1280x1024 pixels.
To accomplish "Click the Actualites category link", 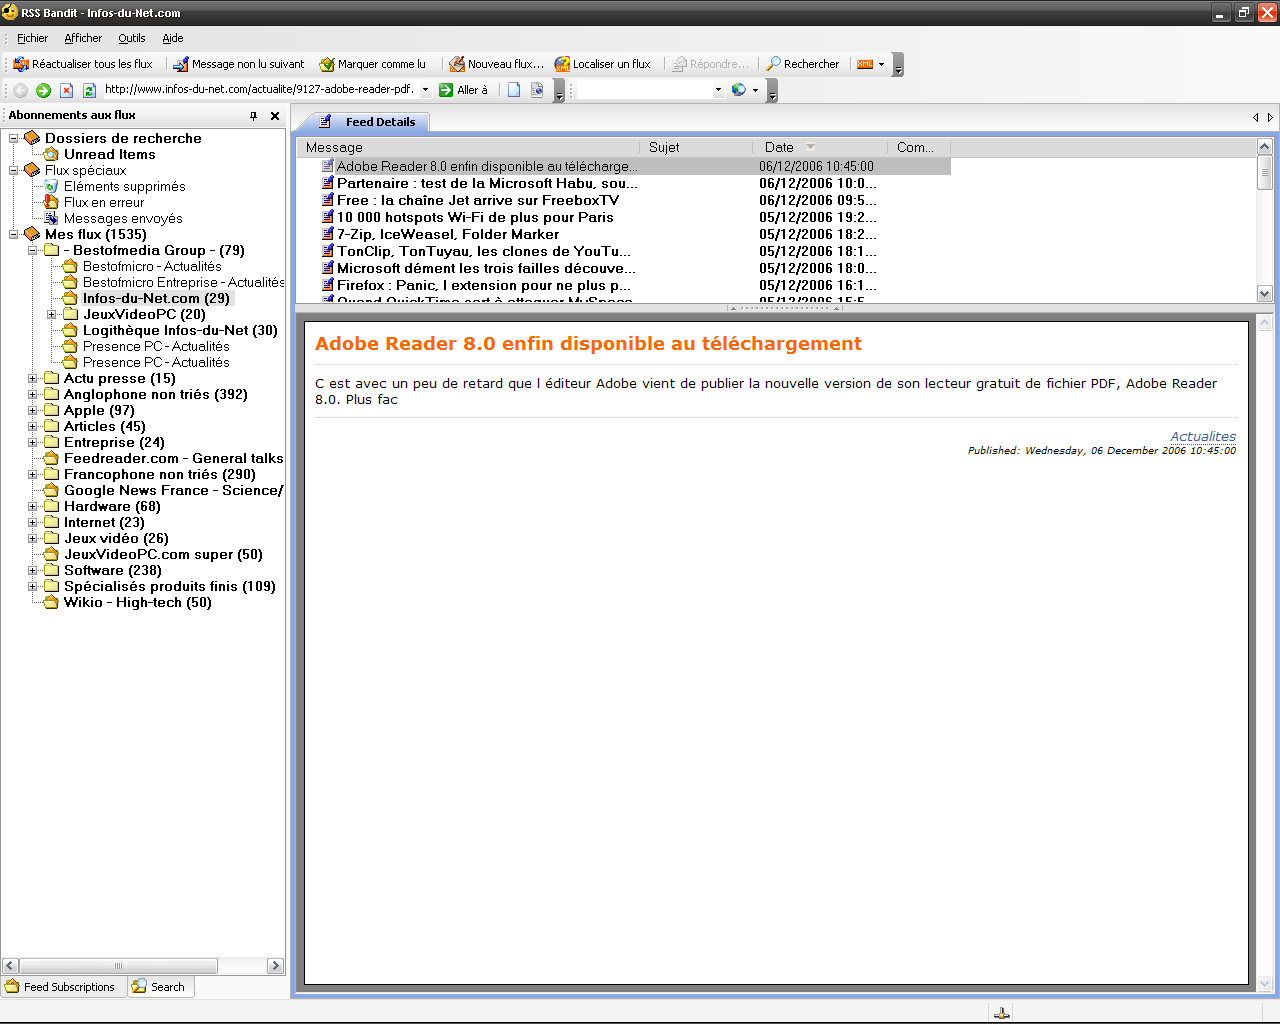I will [1203, 437].
